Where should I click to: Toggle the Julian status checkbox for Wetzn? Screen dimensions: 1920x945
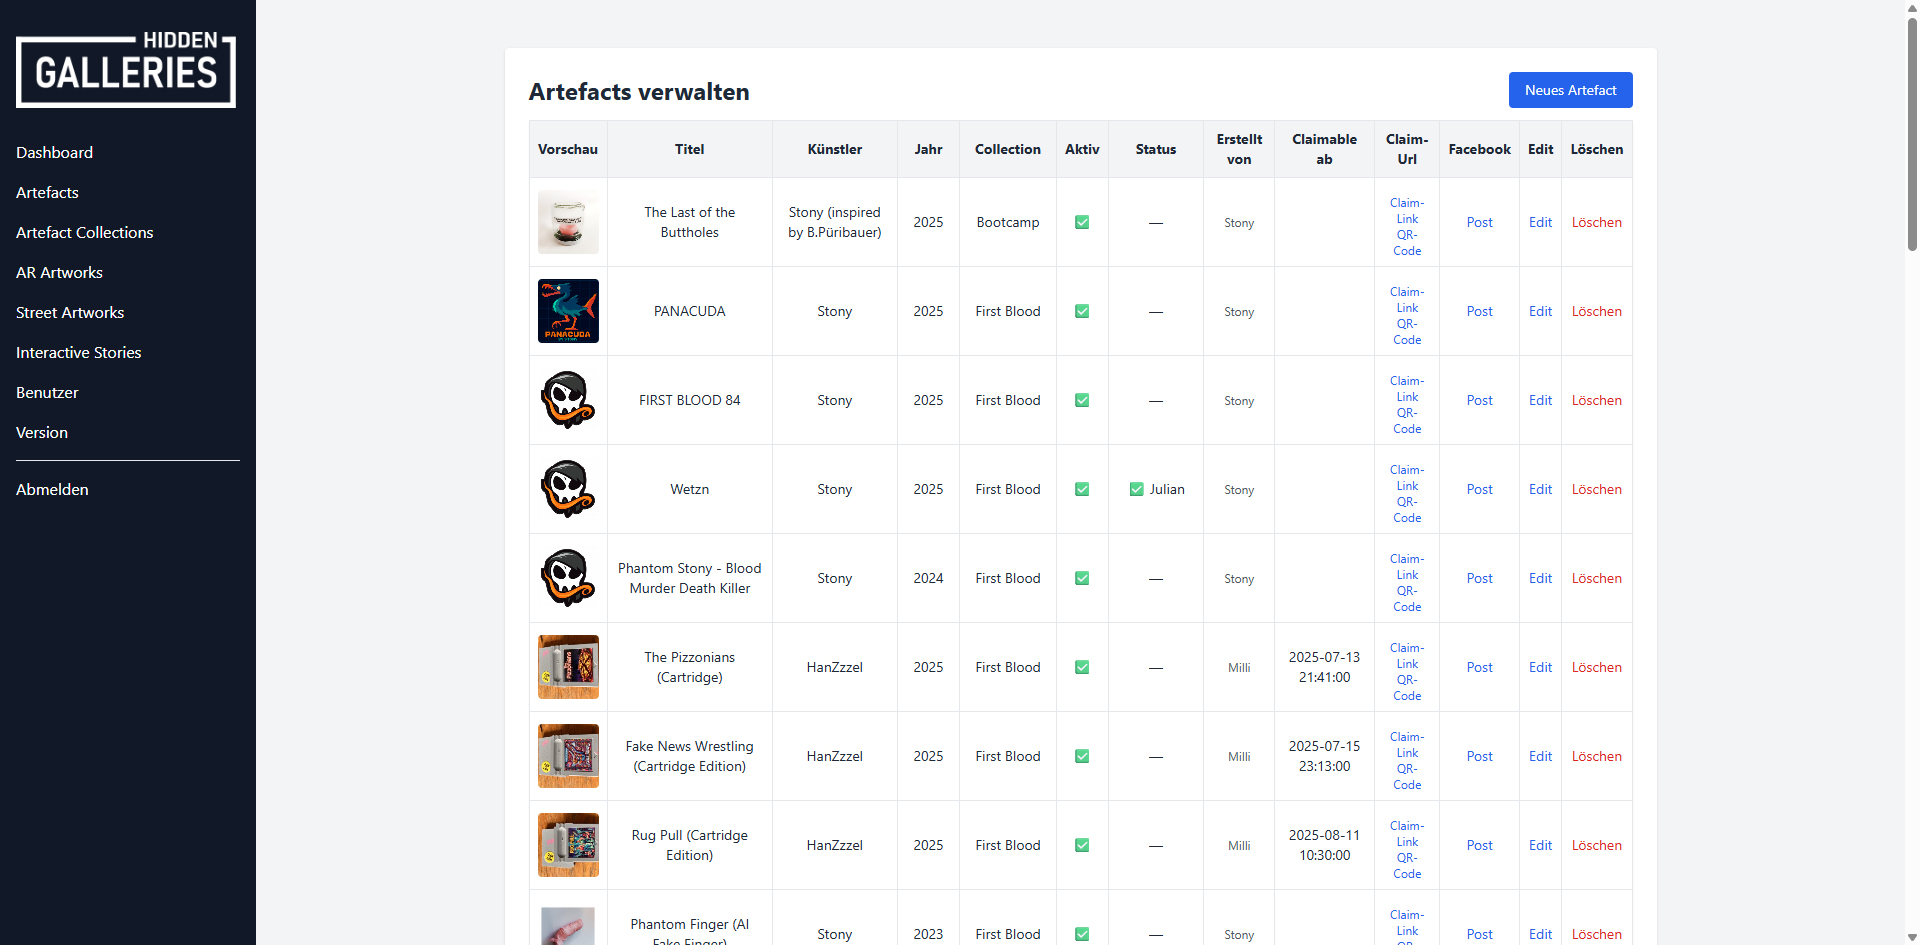pyautogui.click(x=1137, y=489)
